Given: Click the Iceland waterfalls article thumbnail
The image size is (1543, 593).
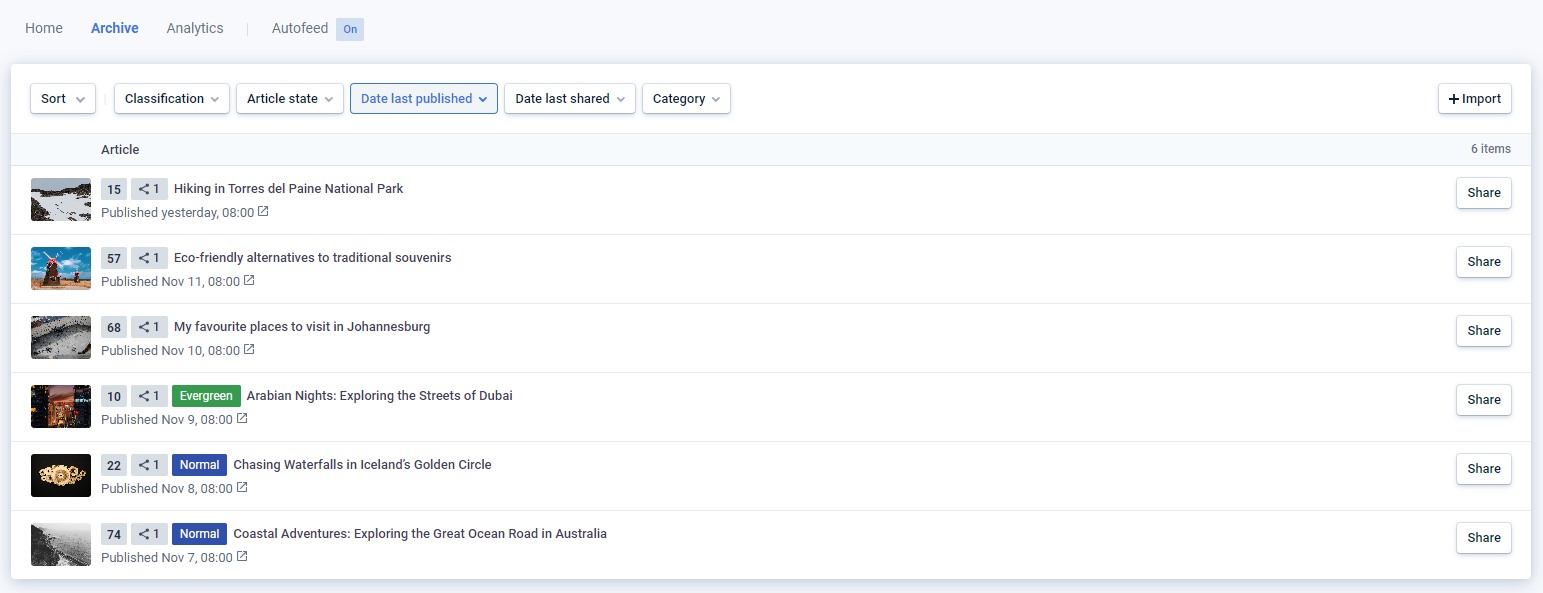Looking at the screenshot, I should point(61,476).
